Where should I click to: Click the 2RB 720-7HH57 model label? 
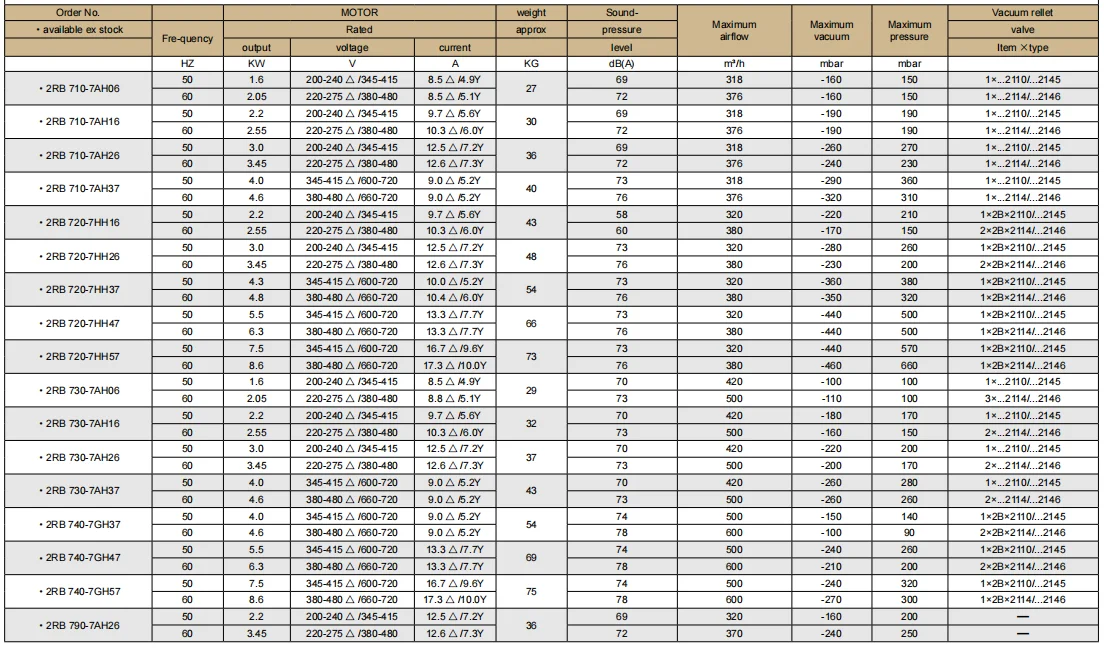point(79,357)
